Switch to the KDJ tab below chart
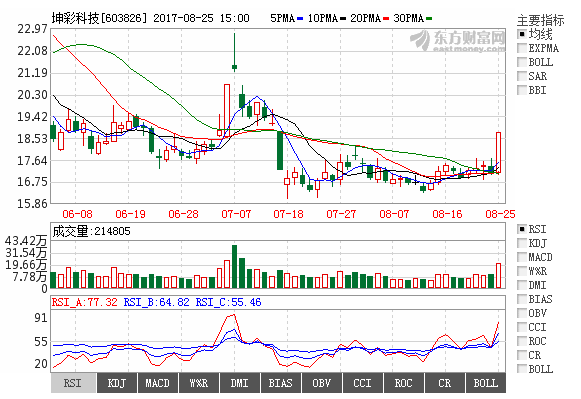The height and width of the screenshot is (399, 581). pyautogui.click(x=117, y=383)
